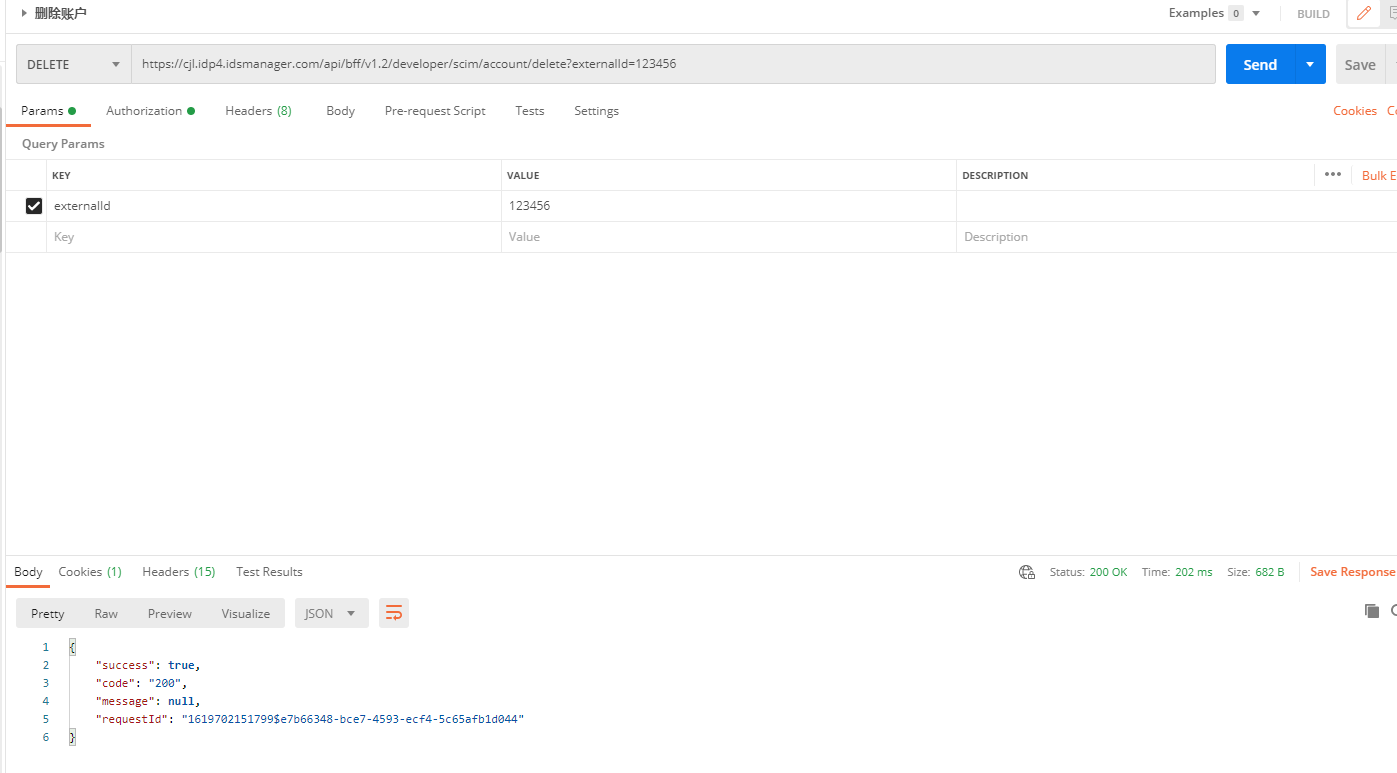Screen dimensions: 1397x773
Task: Click the request URL input field
Action: pos(672,64)
